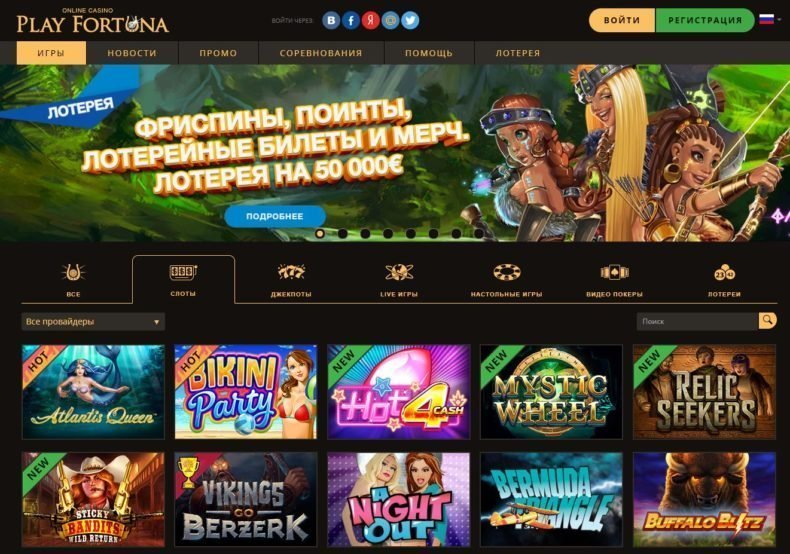790x554 pixels.
Task: Launch the Mystic Wheel game thumbnail
Action: (x=551, y=392)
